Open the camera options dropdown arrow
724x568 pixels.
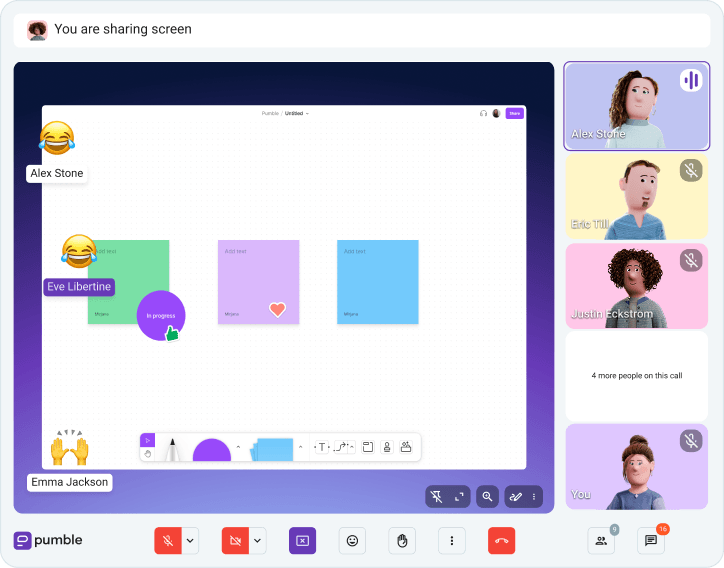coord(258,540)
